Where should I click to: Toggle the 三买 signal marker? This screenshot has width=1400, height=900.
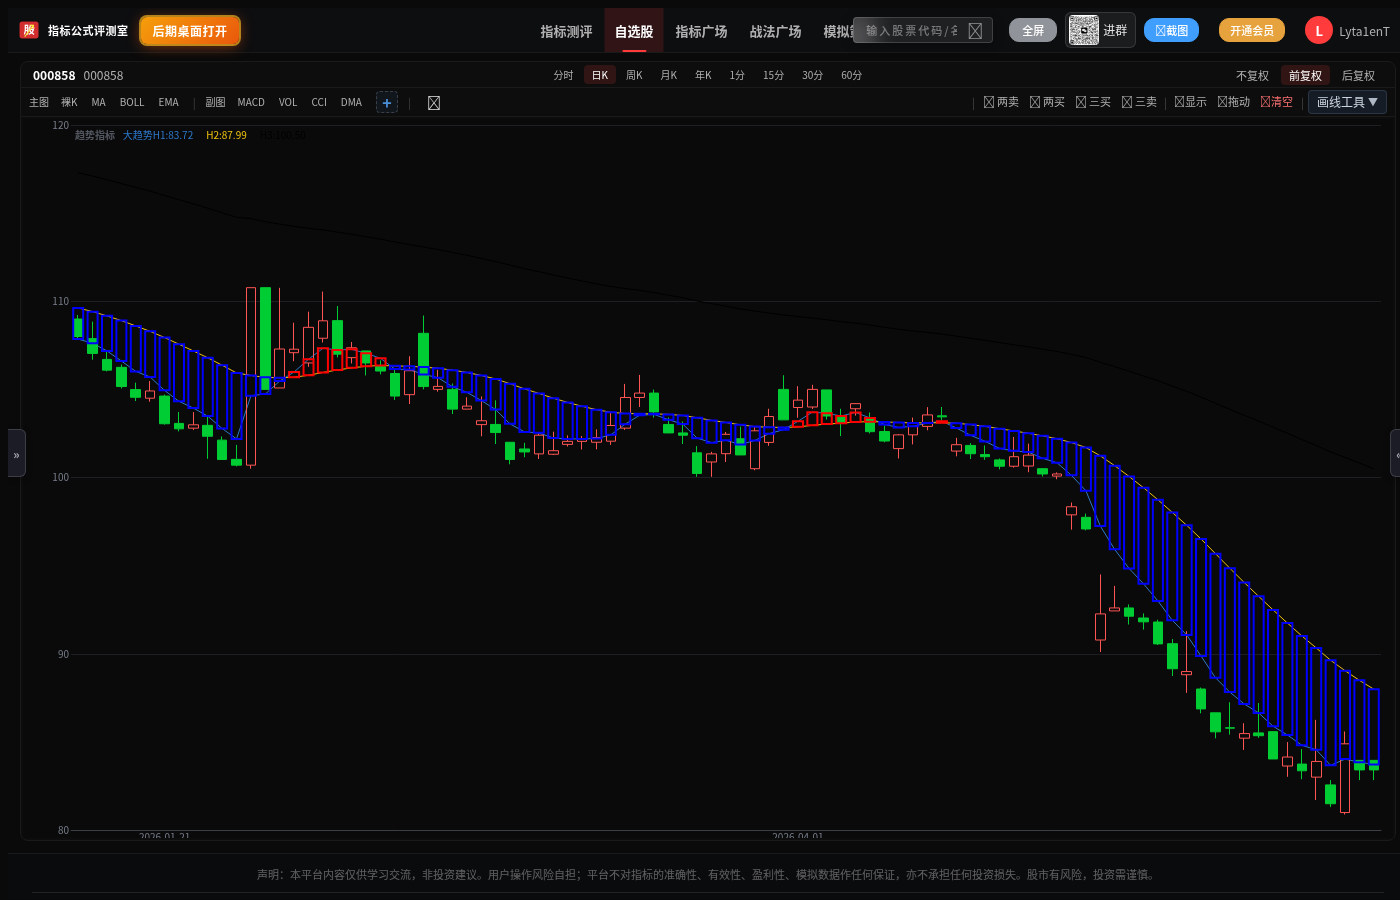pyautogui.click(x=1093, y=102)
